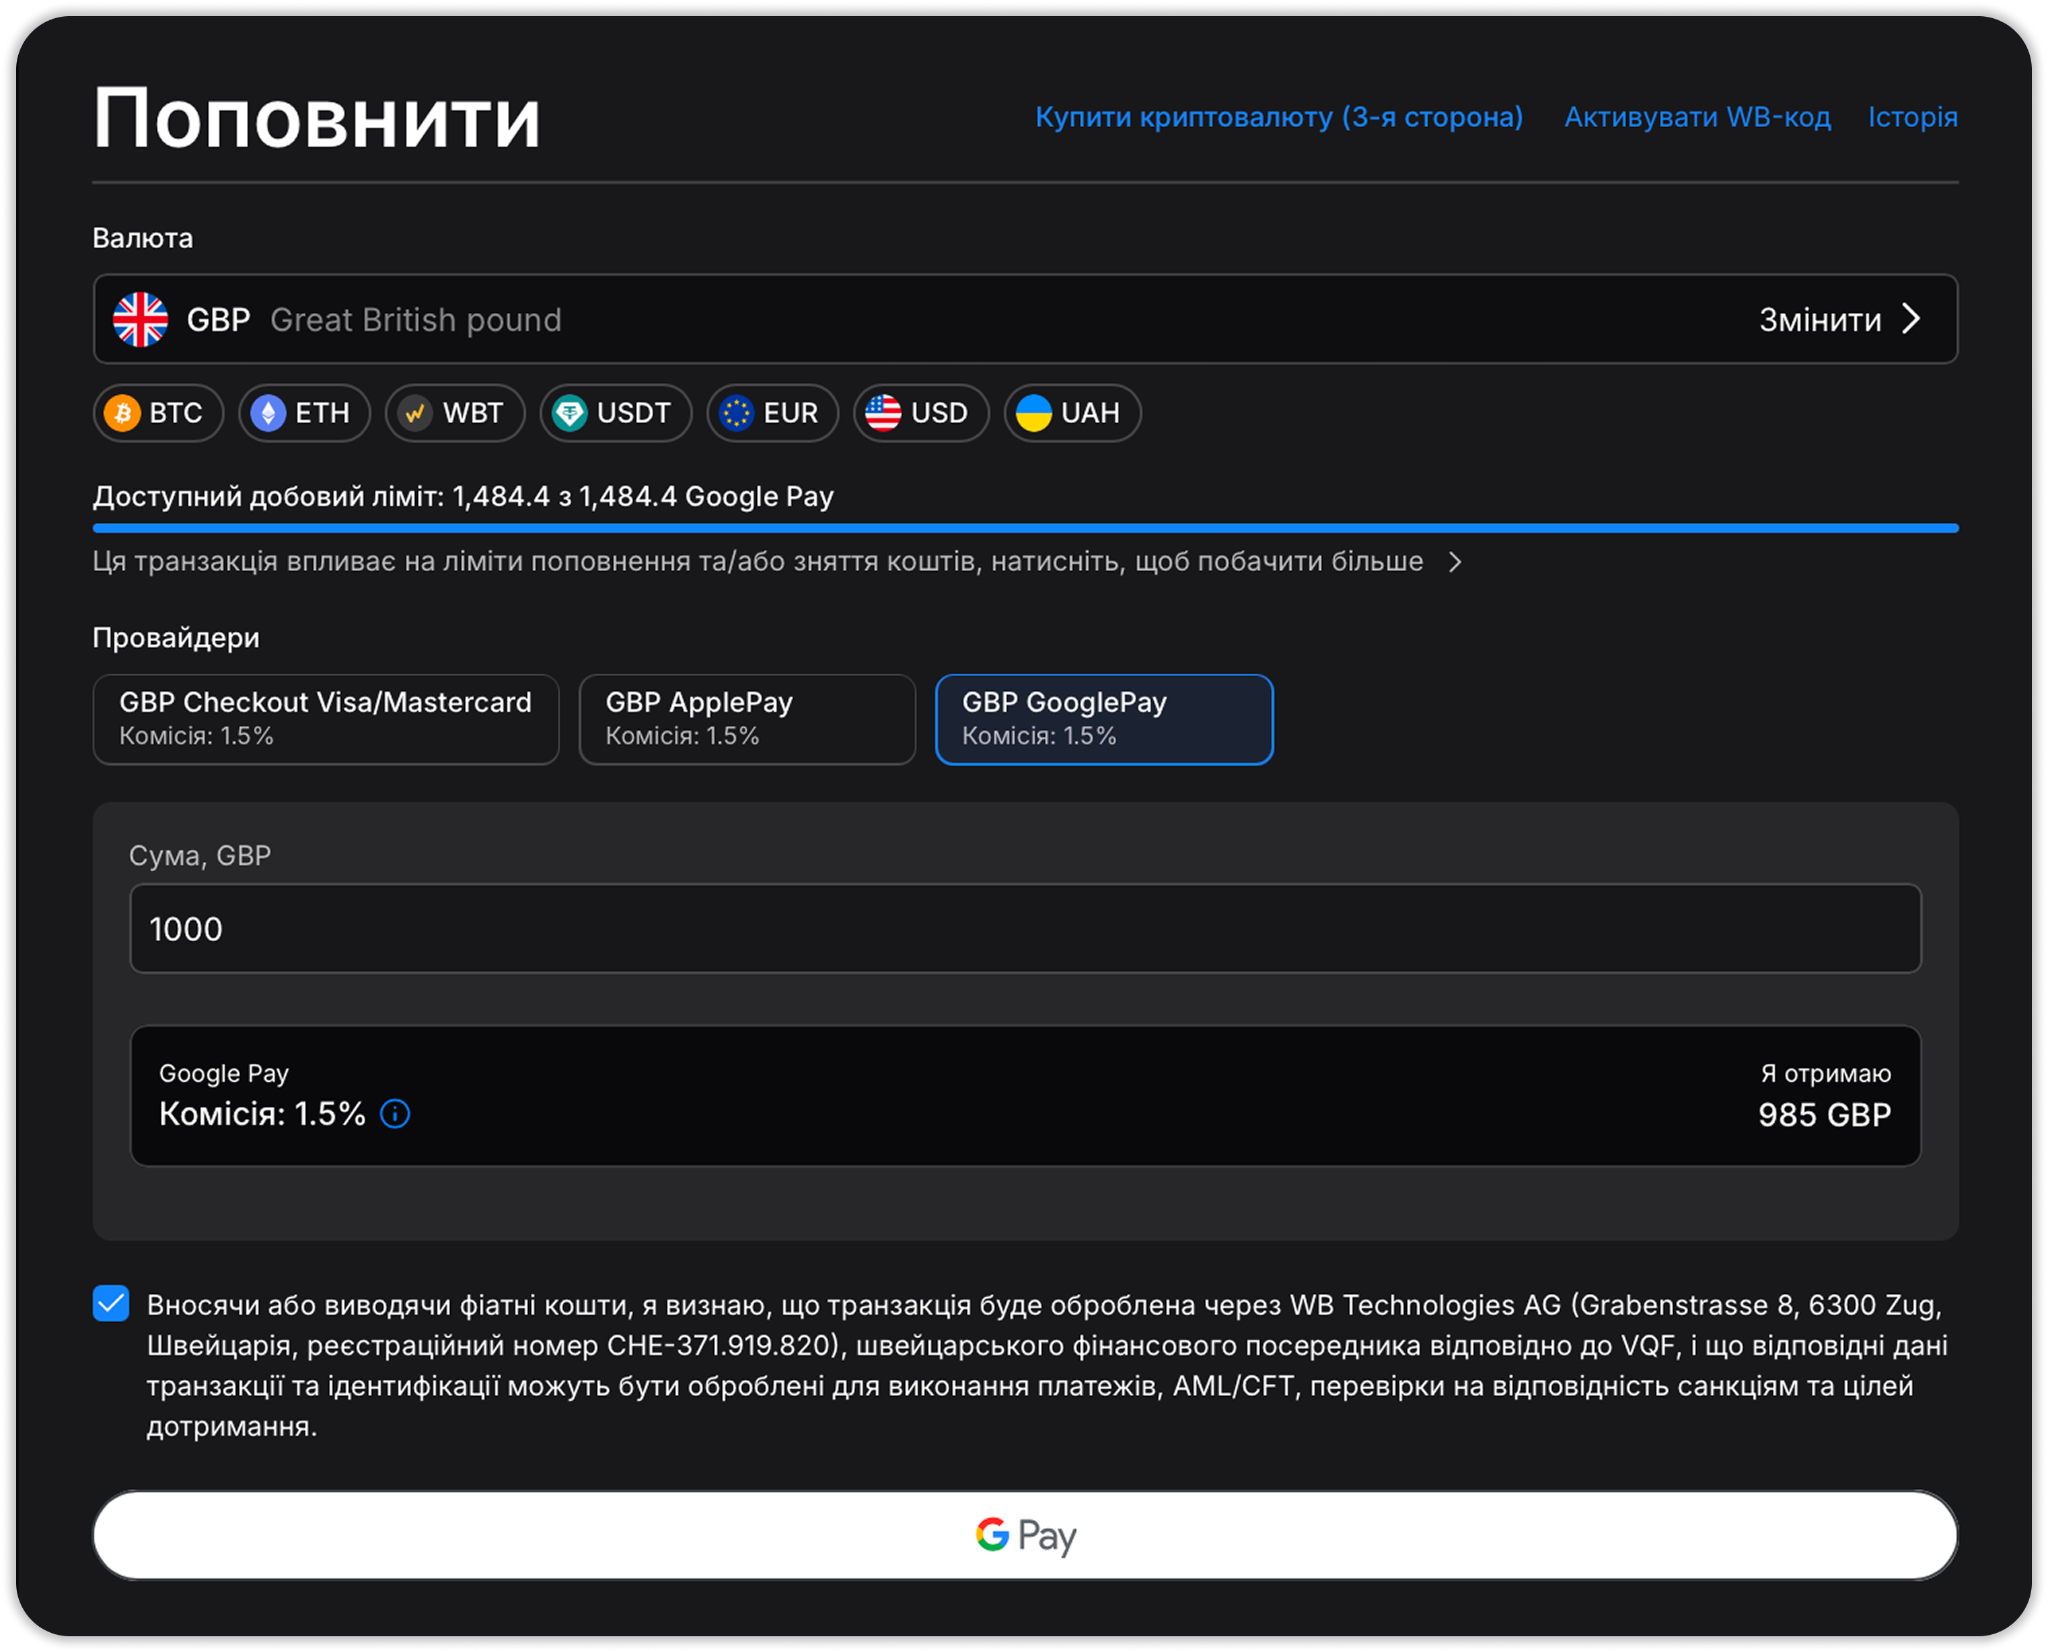
Task: Focus the Сума, GBP amount field
Action: (1025, 928)
